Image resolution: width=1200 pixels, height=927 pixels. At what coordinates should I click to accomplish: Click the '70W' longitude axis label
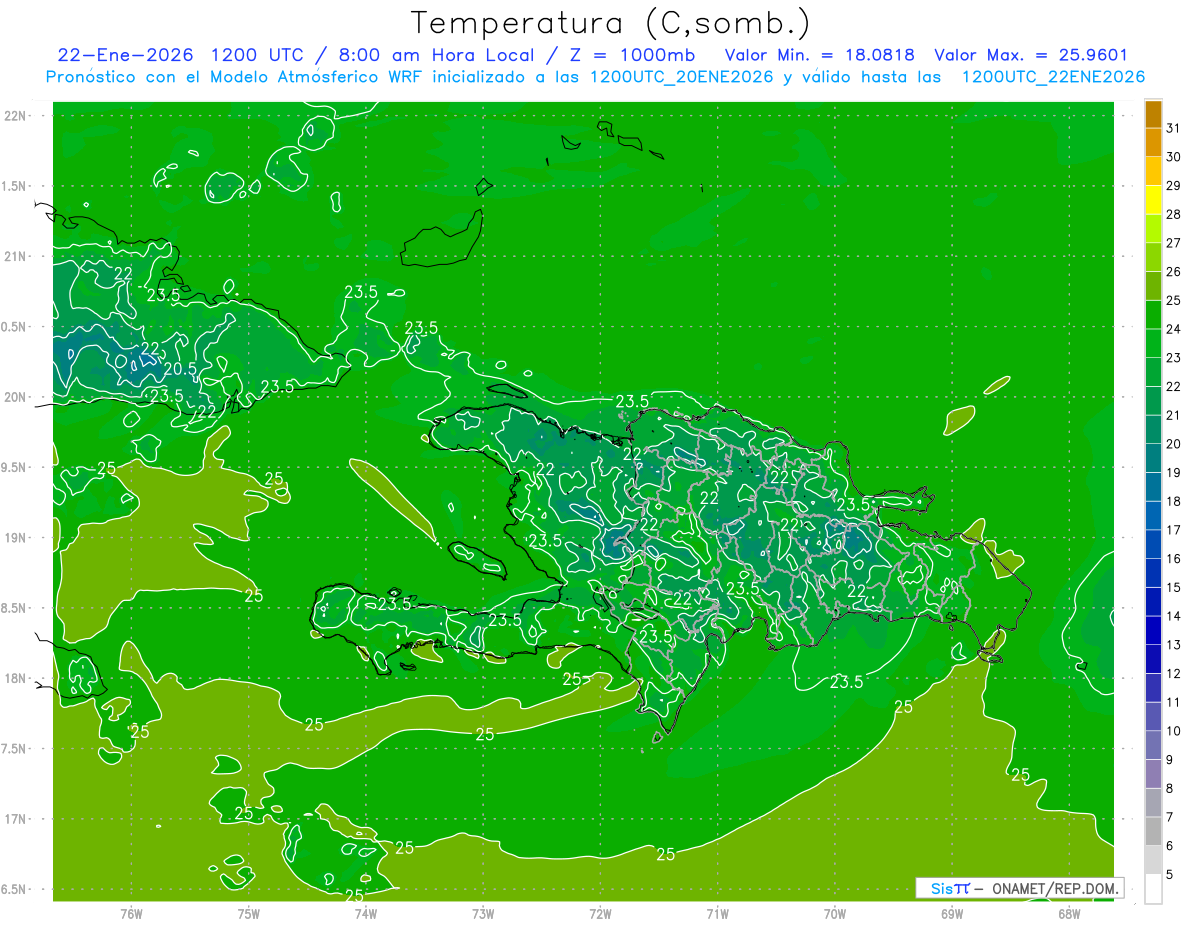click(x=835, y=914)
